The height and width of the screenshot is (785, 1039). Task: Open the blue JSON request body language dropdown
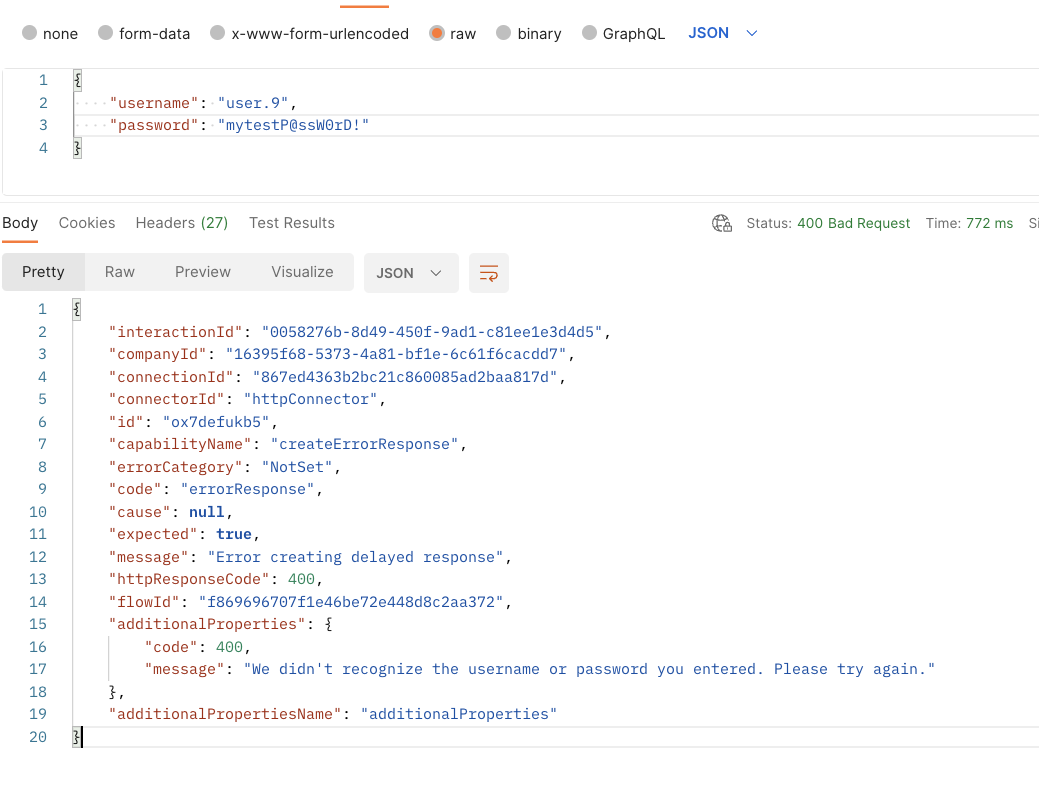[723, 33]
